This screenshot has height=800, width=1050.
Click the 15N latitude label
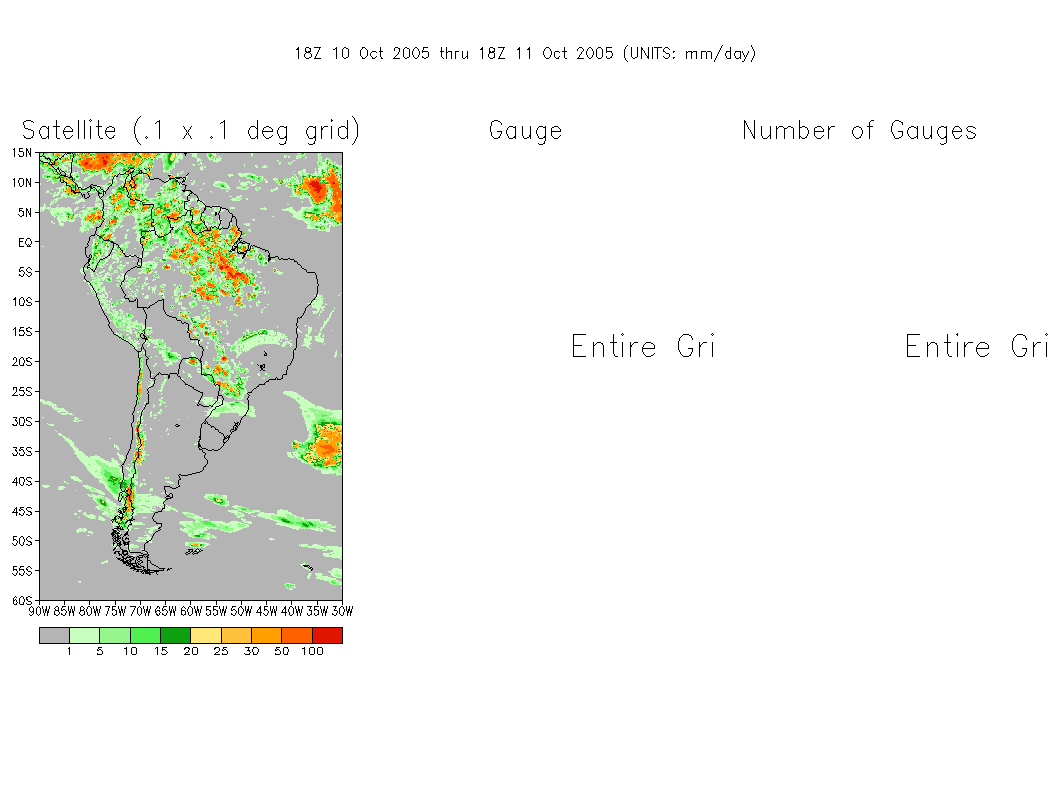[21, 153]
